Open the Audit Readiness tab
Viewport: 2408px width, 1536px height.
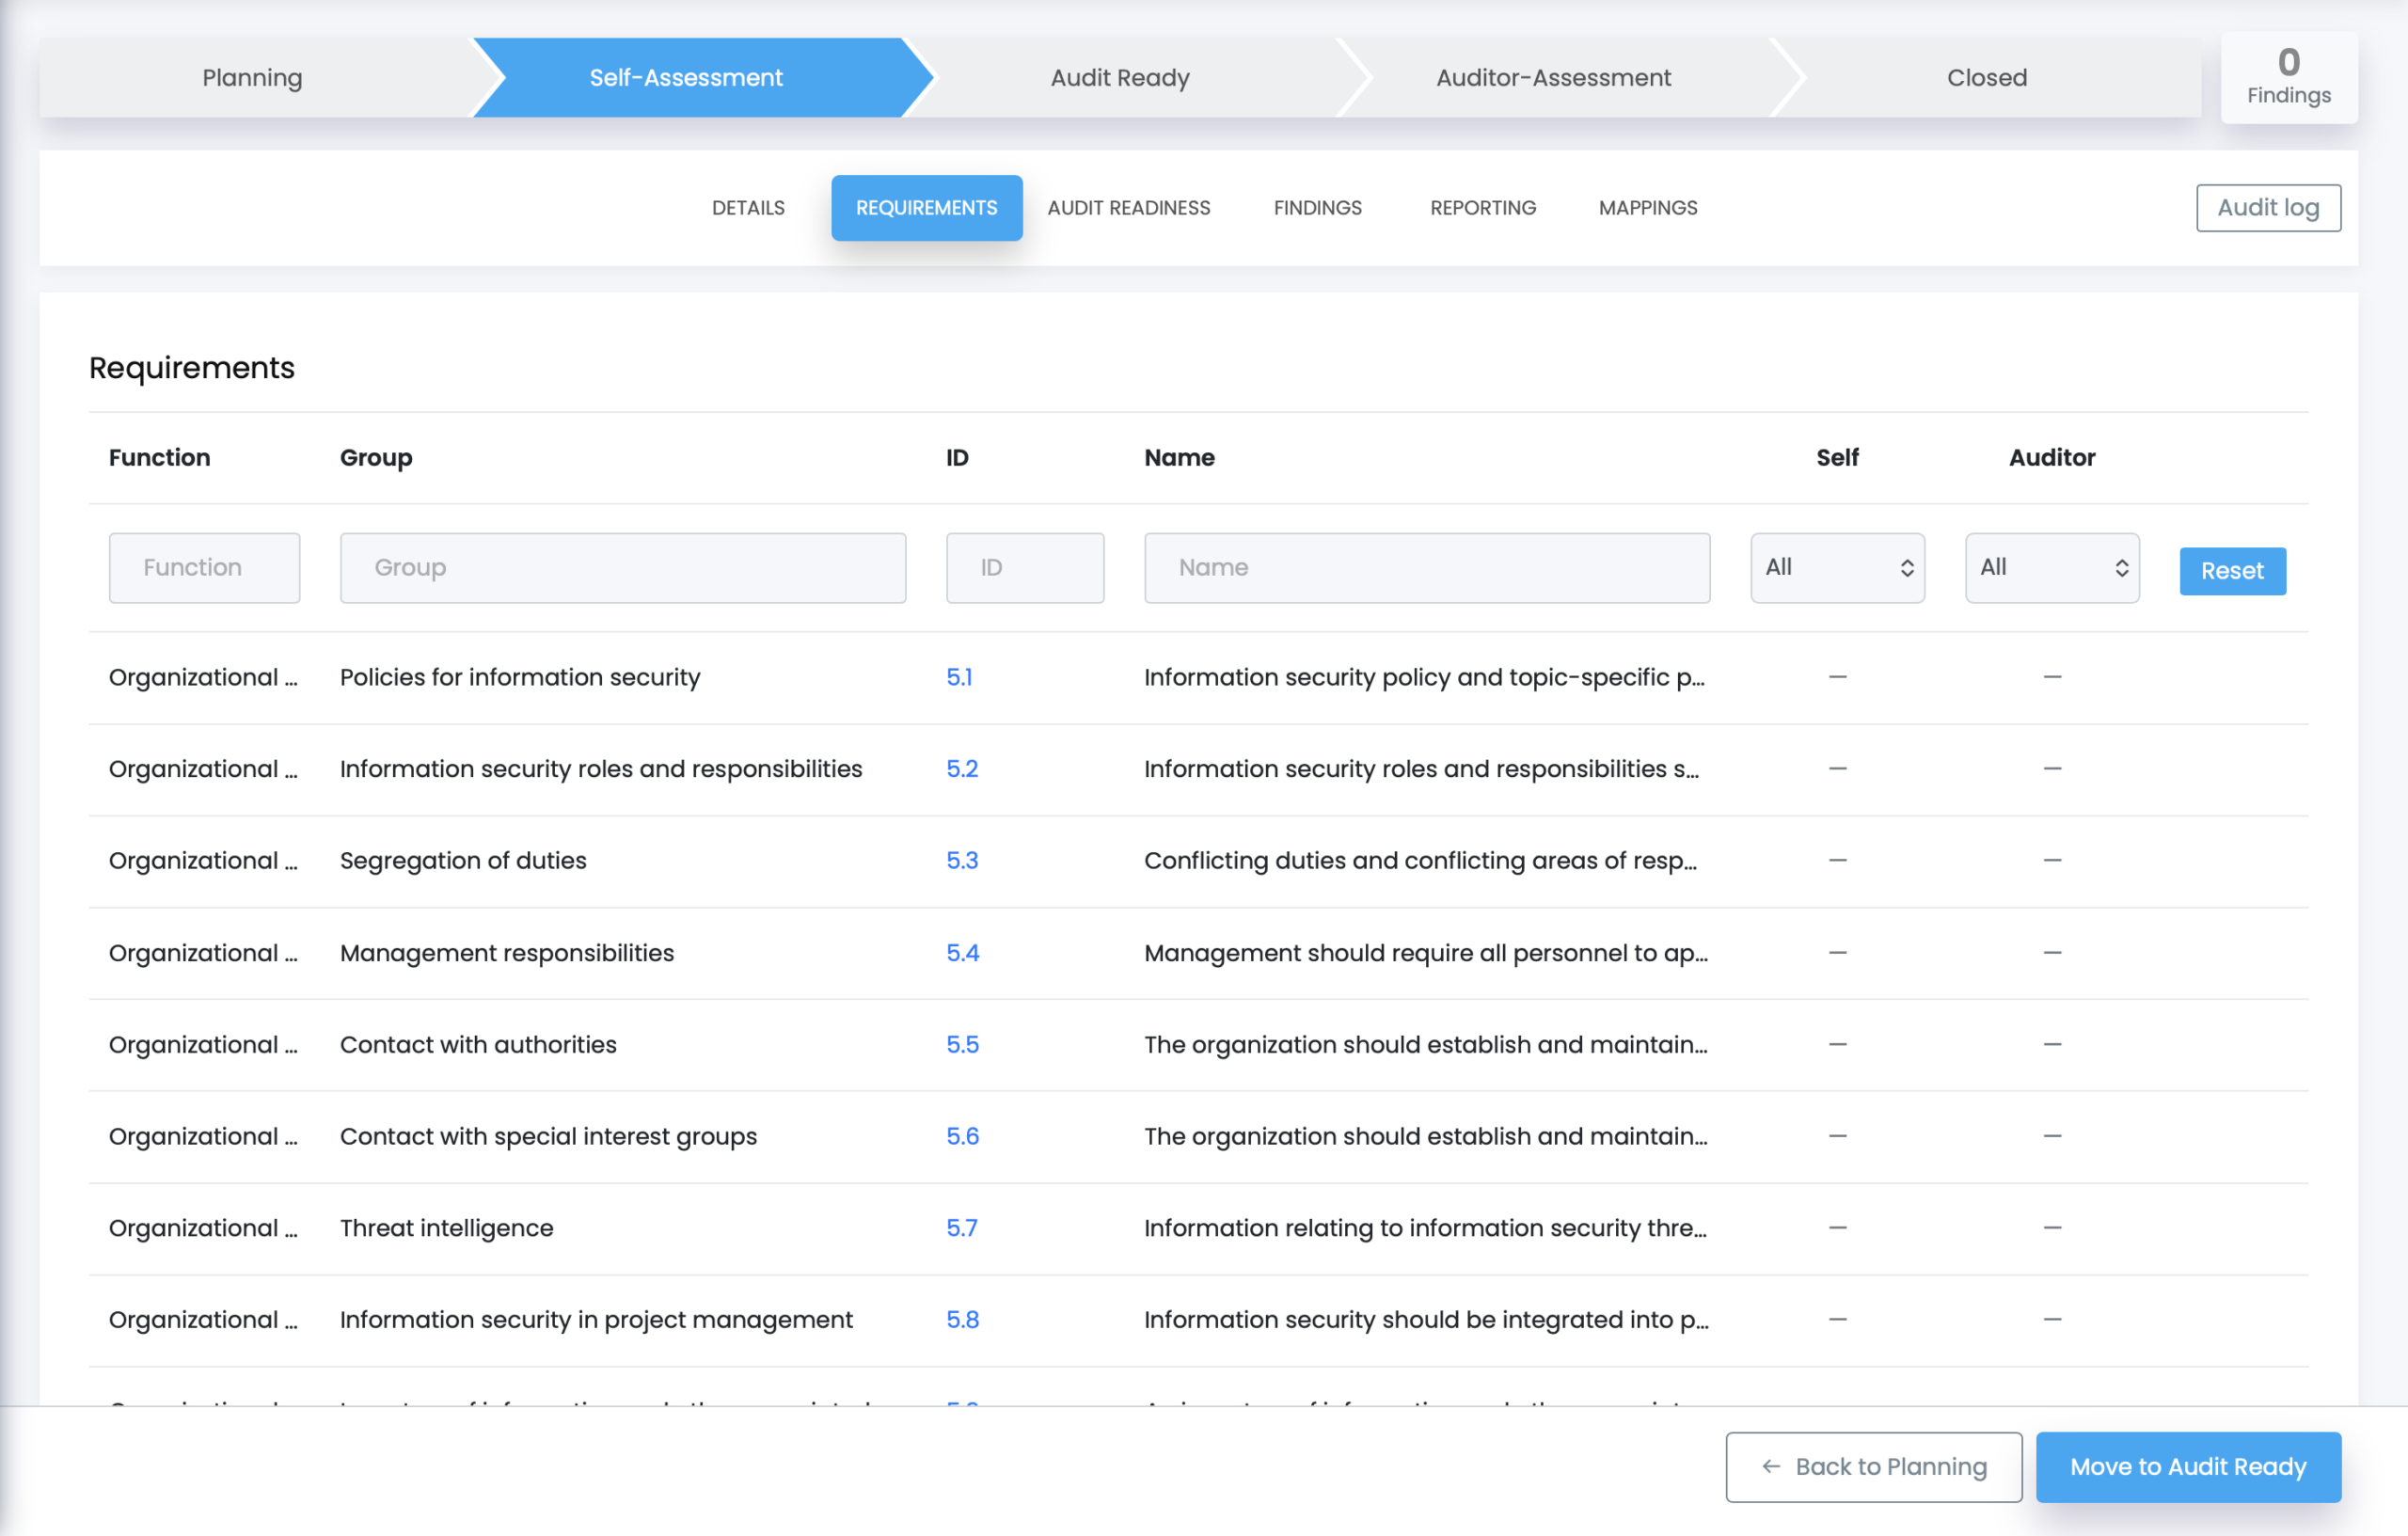[x=1129, y=208]
